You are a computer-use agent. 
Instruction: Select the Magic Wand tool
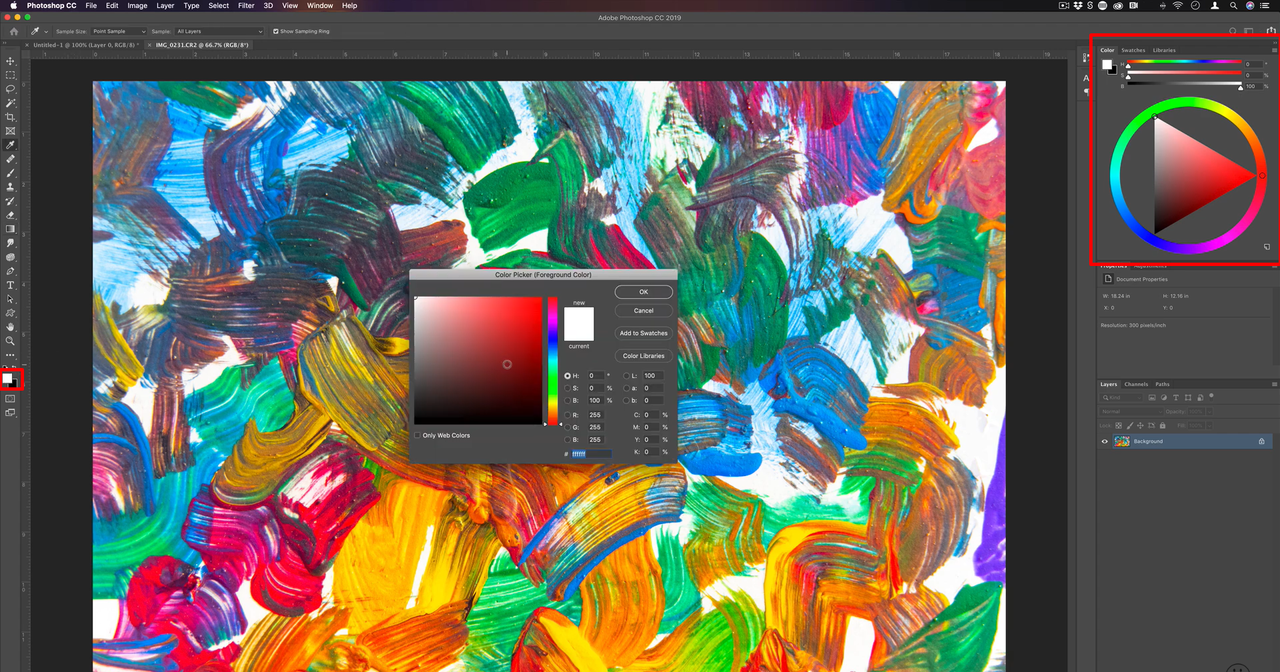[x=11, y=103]
